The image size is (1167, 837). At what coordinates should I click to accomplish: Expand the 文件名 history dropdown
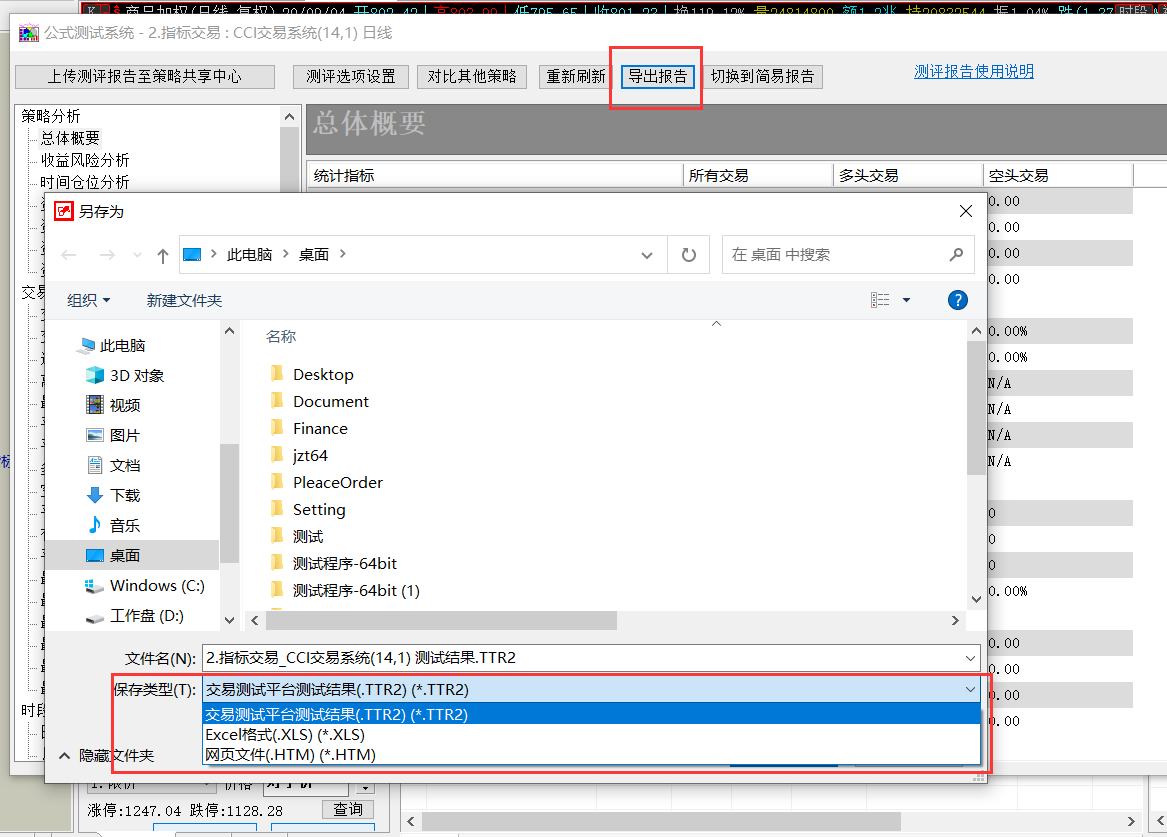970,658
